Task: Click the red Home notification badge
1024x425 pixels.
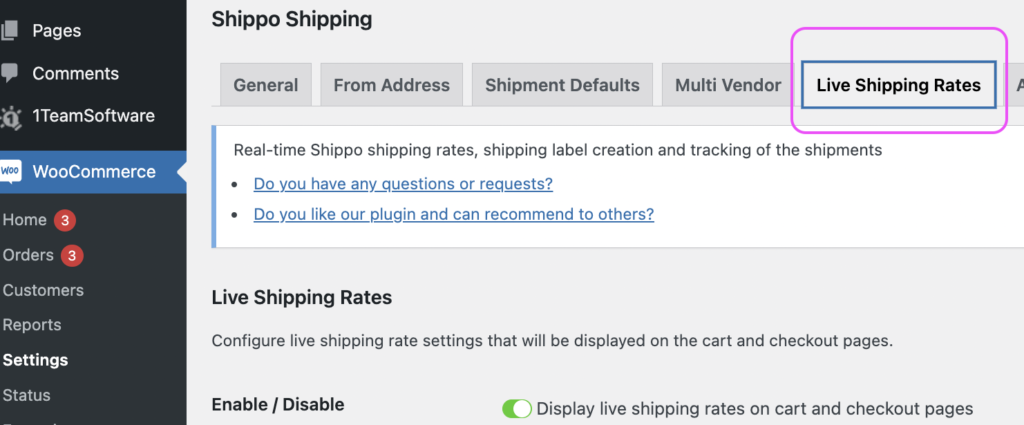Action: 65,220
